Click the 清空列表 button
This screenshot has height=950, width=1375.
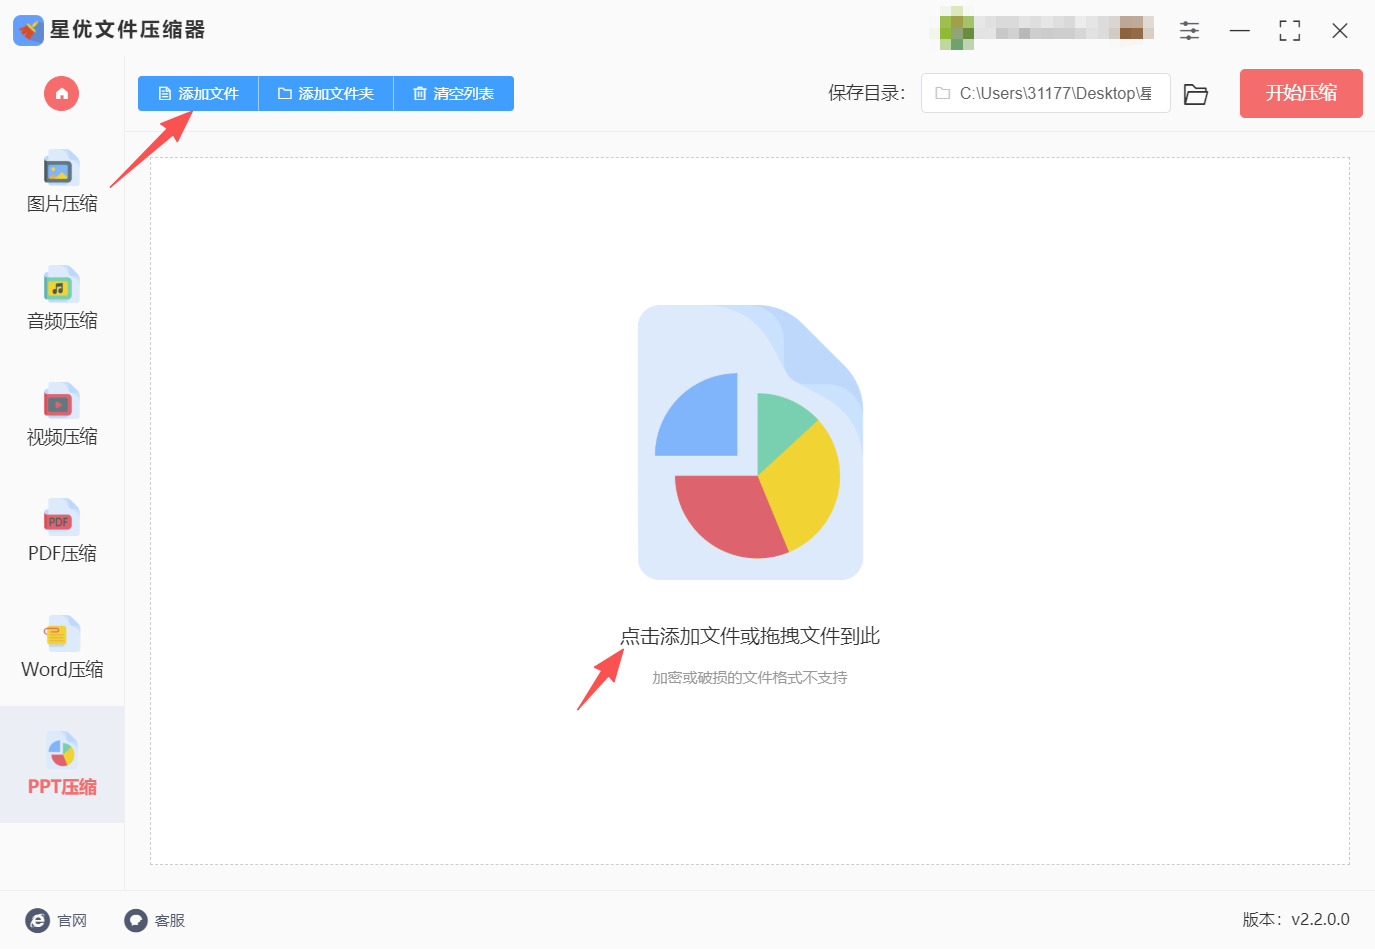[454, 94]
